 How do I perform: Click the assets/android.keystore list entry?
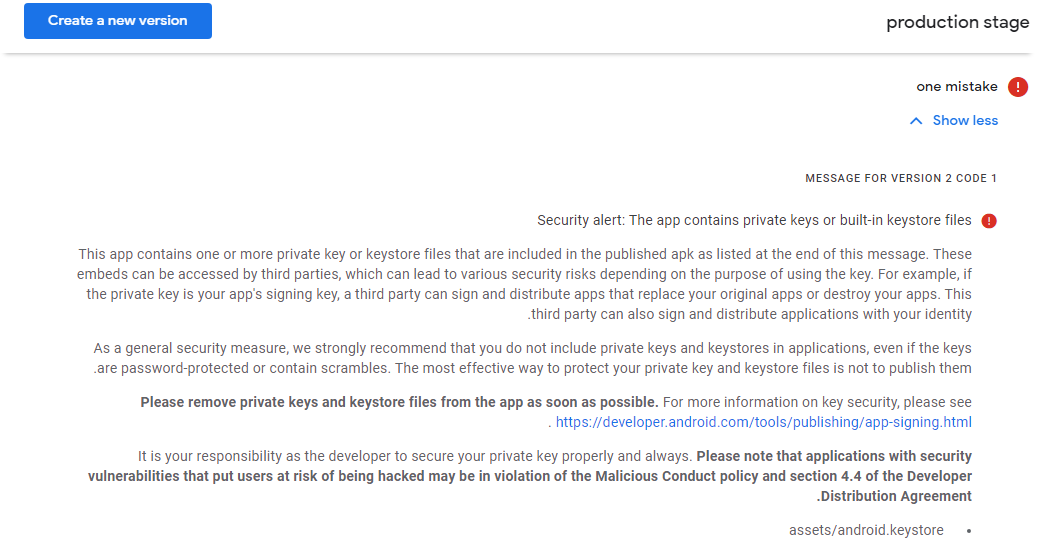point(866,530)
